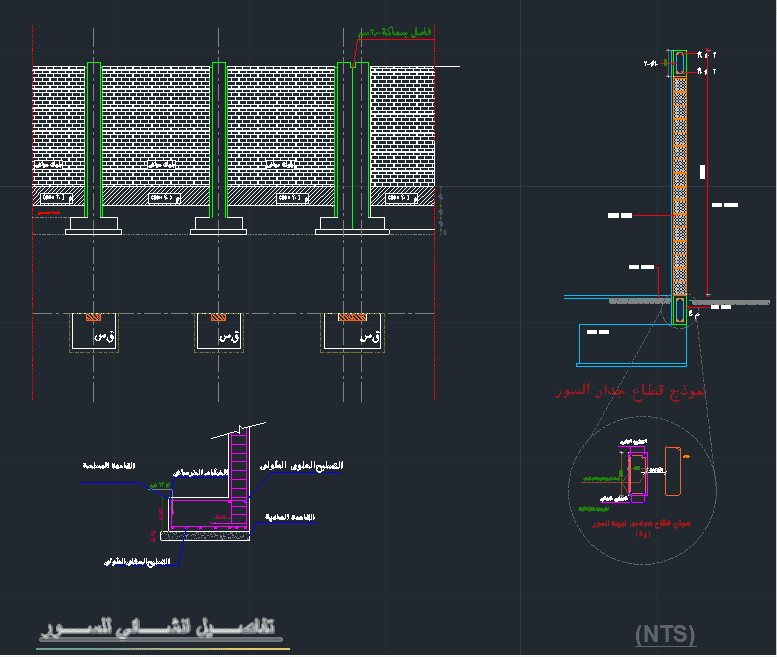Click the leftmost "ق.س" footing plan box
The image size is (777, 657).
(94, 332)
